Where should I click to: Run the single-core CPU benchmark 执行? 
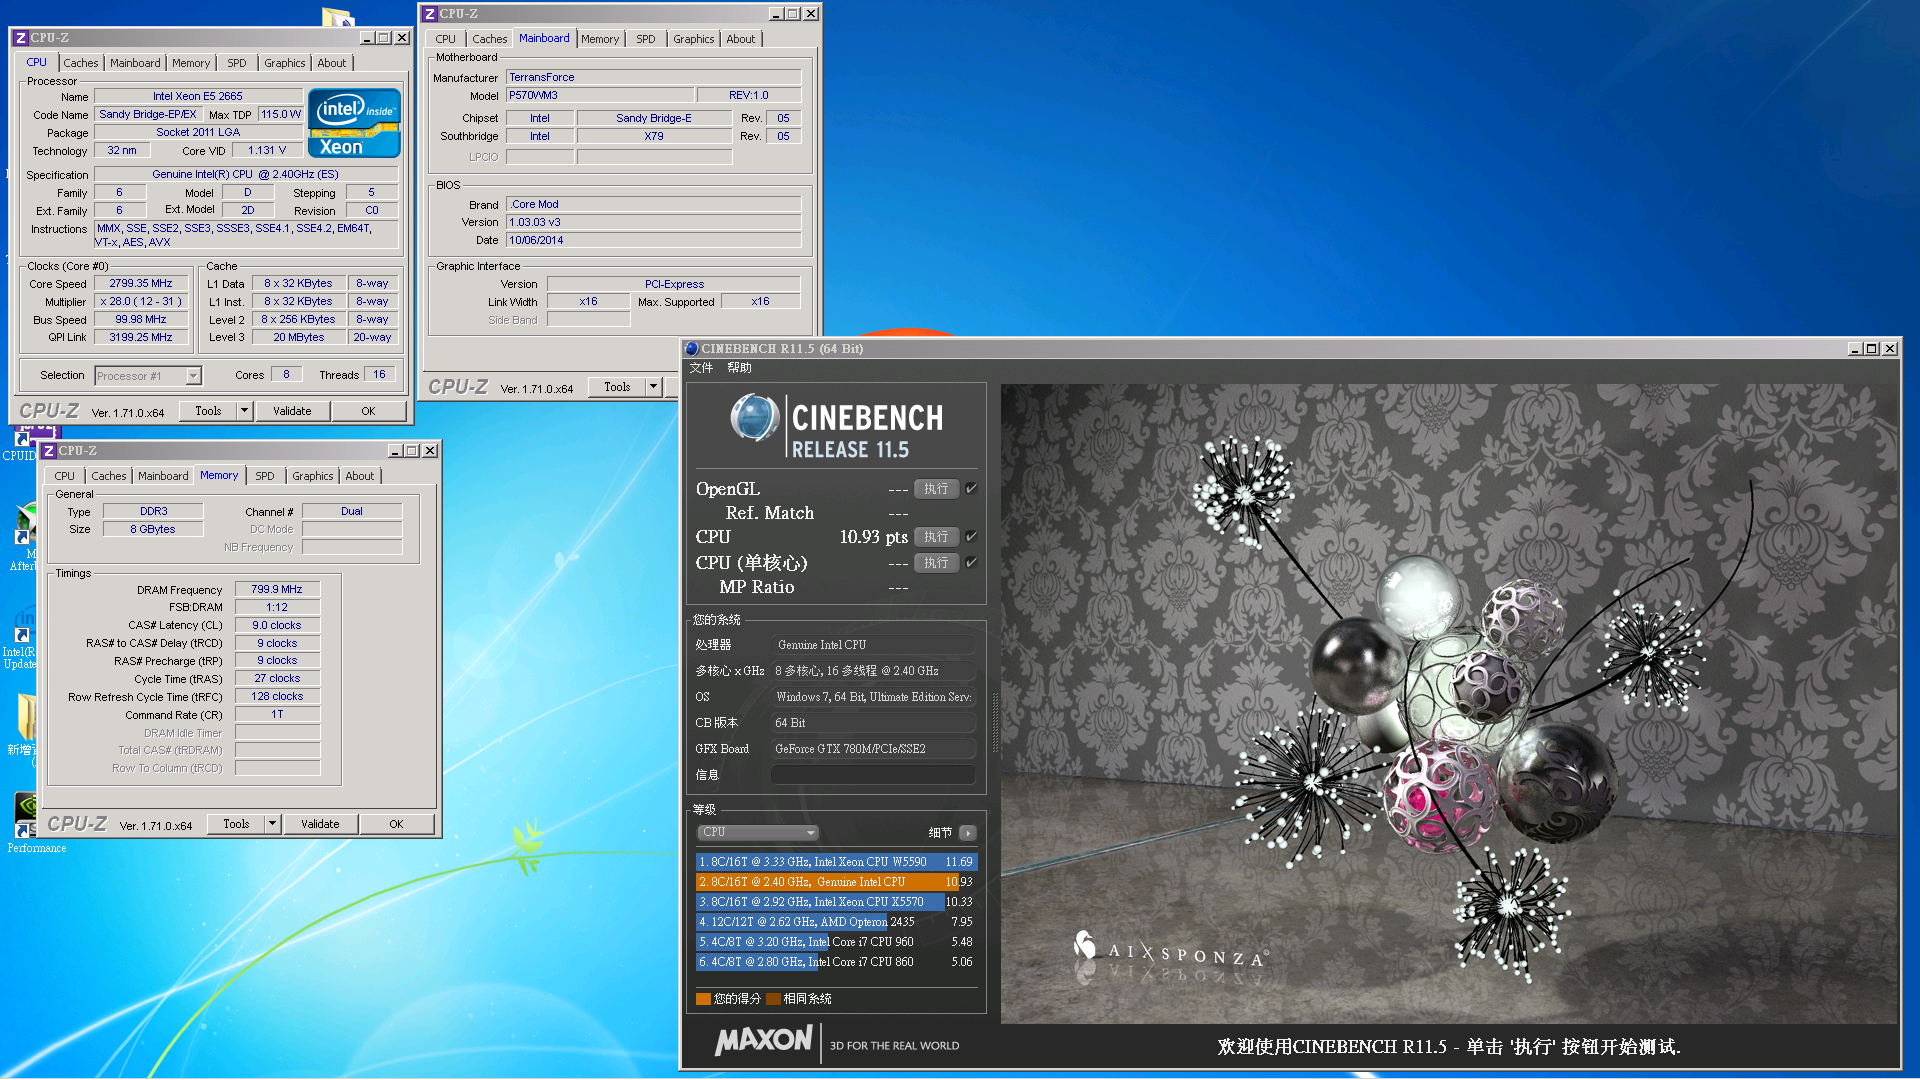coord(936,563)
